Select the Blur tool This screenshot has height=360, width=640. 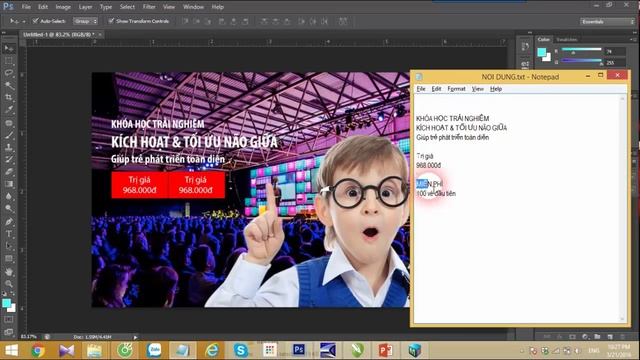pos(9,196)
